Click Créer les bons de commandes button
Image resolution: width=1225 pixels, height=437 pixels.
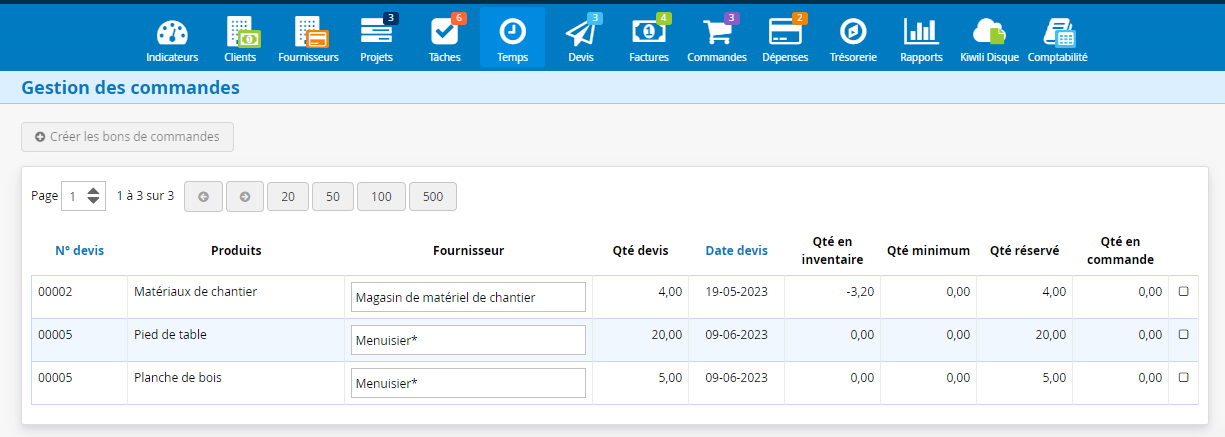point(127,137)
